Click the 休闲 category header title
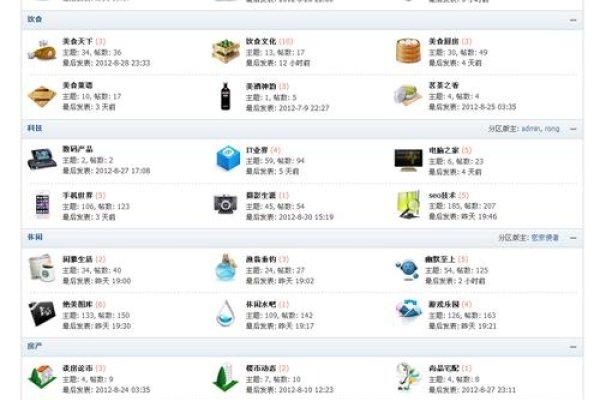Viewport: 600px width, 400px height. tap(34, 238)
